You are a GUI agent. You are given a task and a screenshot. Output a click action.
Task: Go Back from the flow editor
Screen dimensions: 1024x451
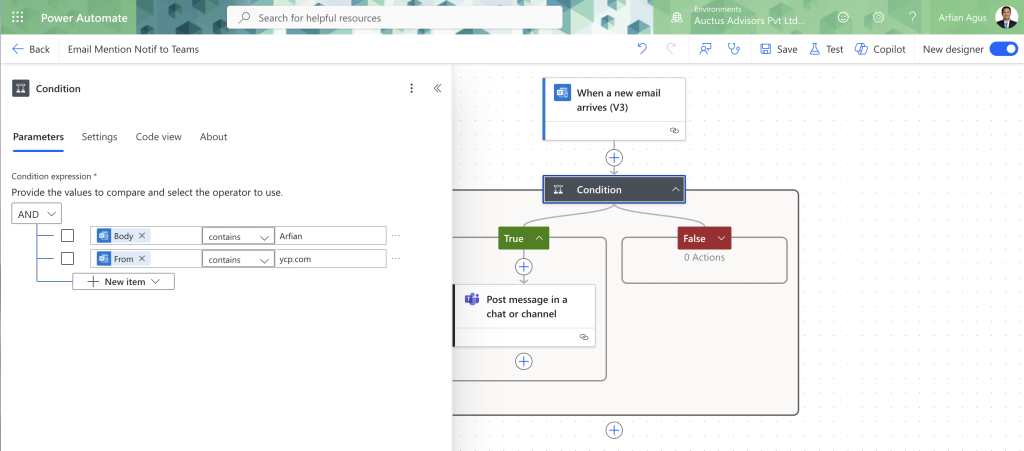[31, 49]
